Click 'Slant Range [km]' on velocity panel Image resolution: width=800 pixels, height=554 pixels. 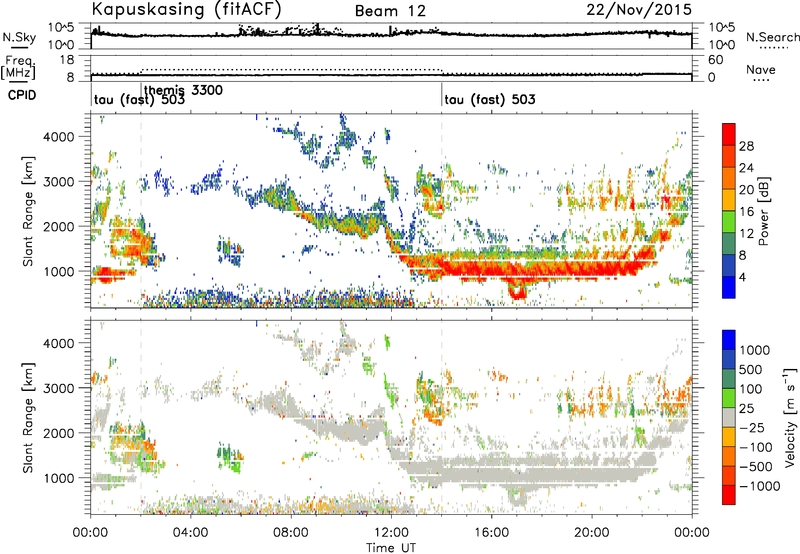(x=28, y=418)
